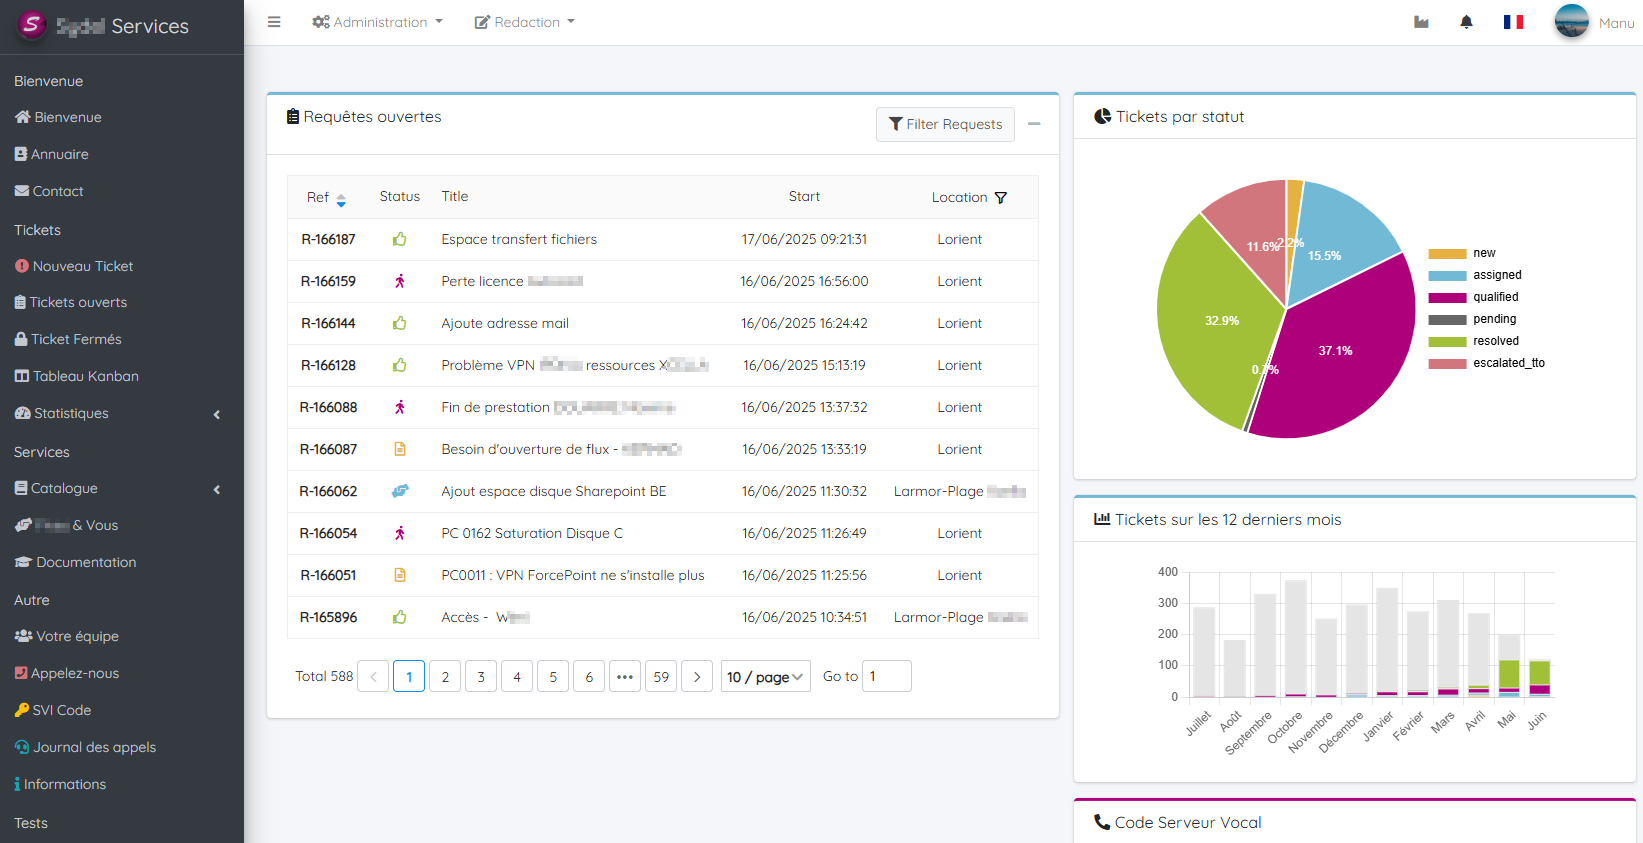Screen dimensions: 1643x843
Task: Click the Location column filter icon
Action: pyautogui.click(x=1001, y=198)
